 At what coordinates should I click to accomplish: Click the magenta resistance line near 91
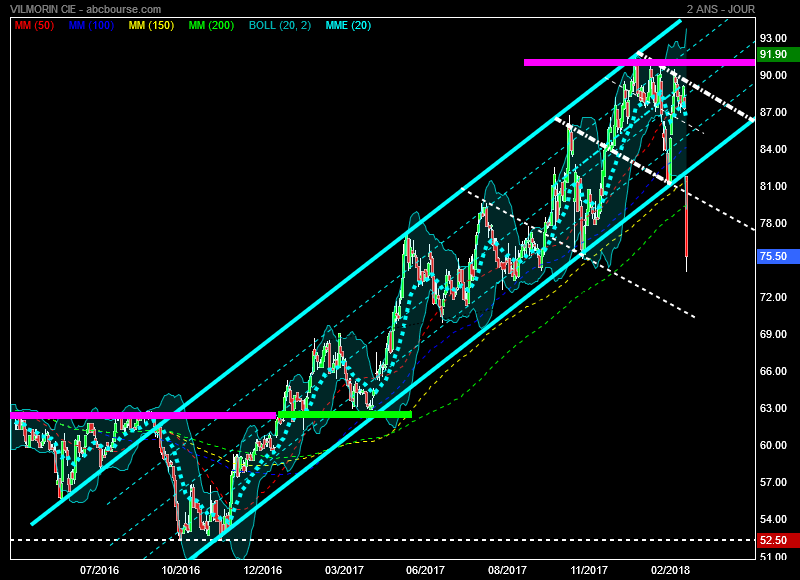(639, 62)
